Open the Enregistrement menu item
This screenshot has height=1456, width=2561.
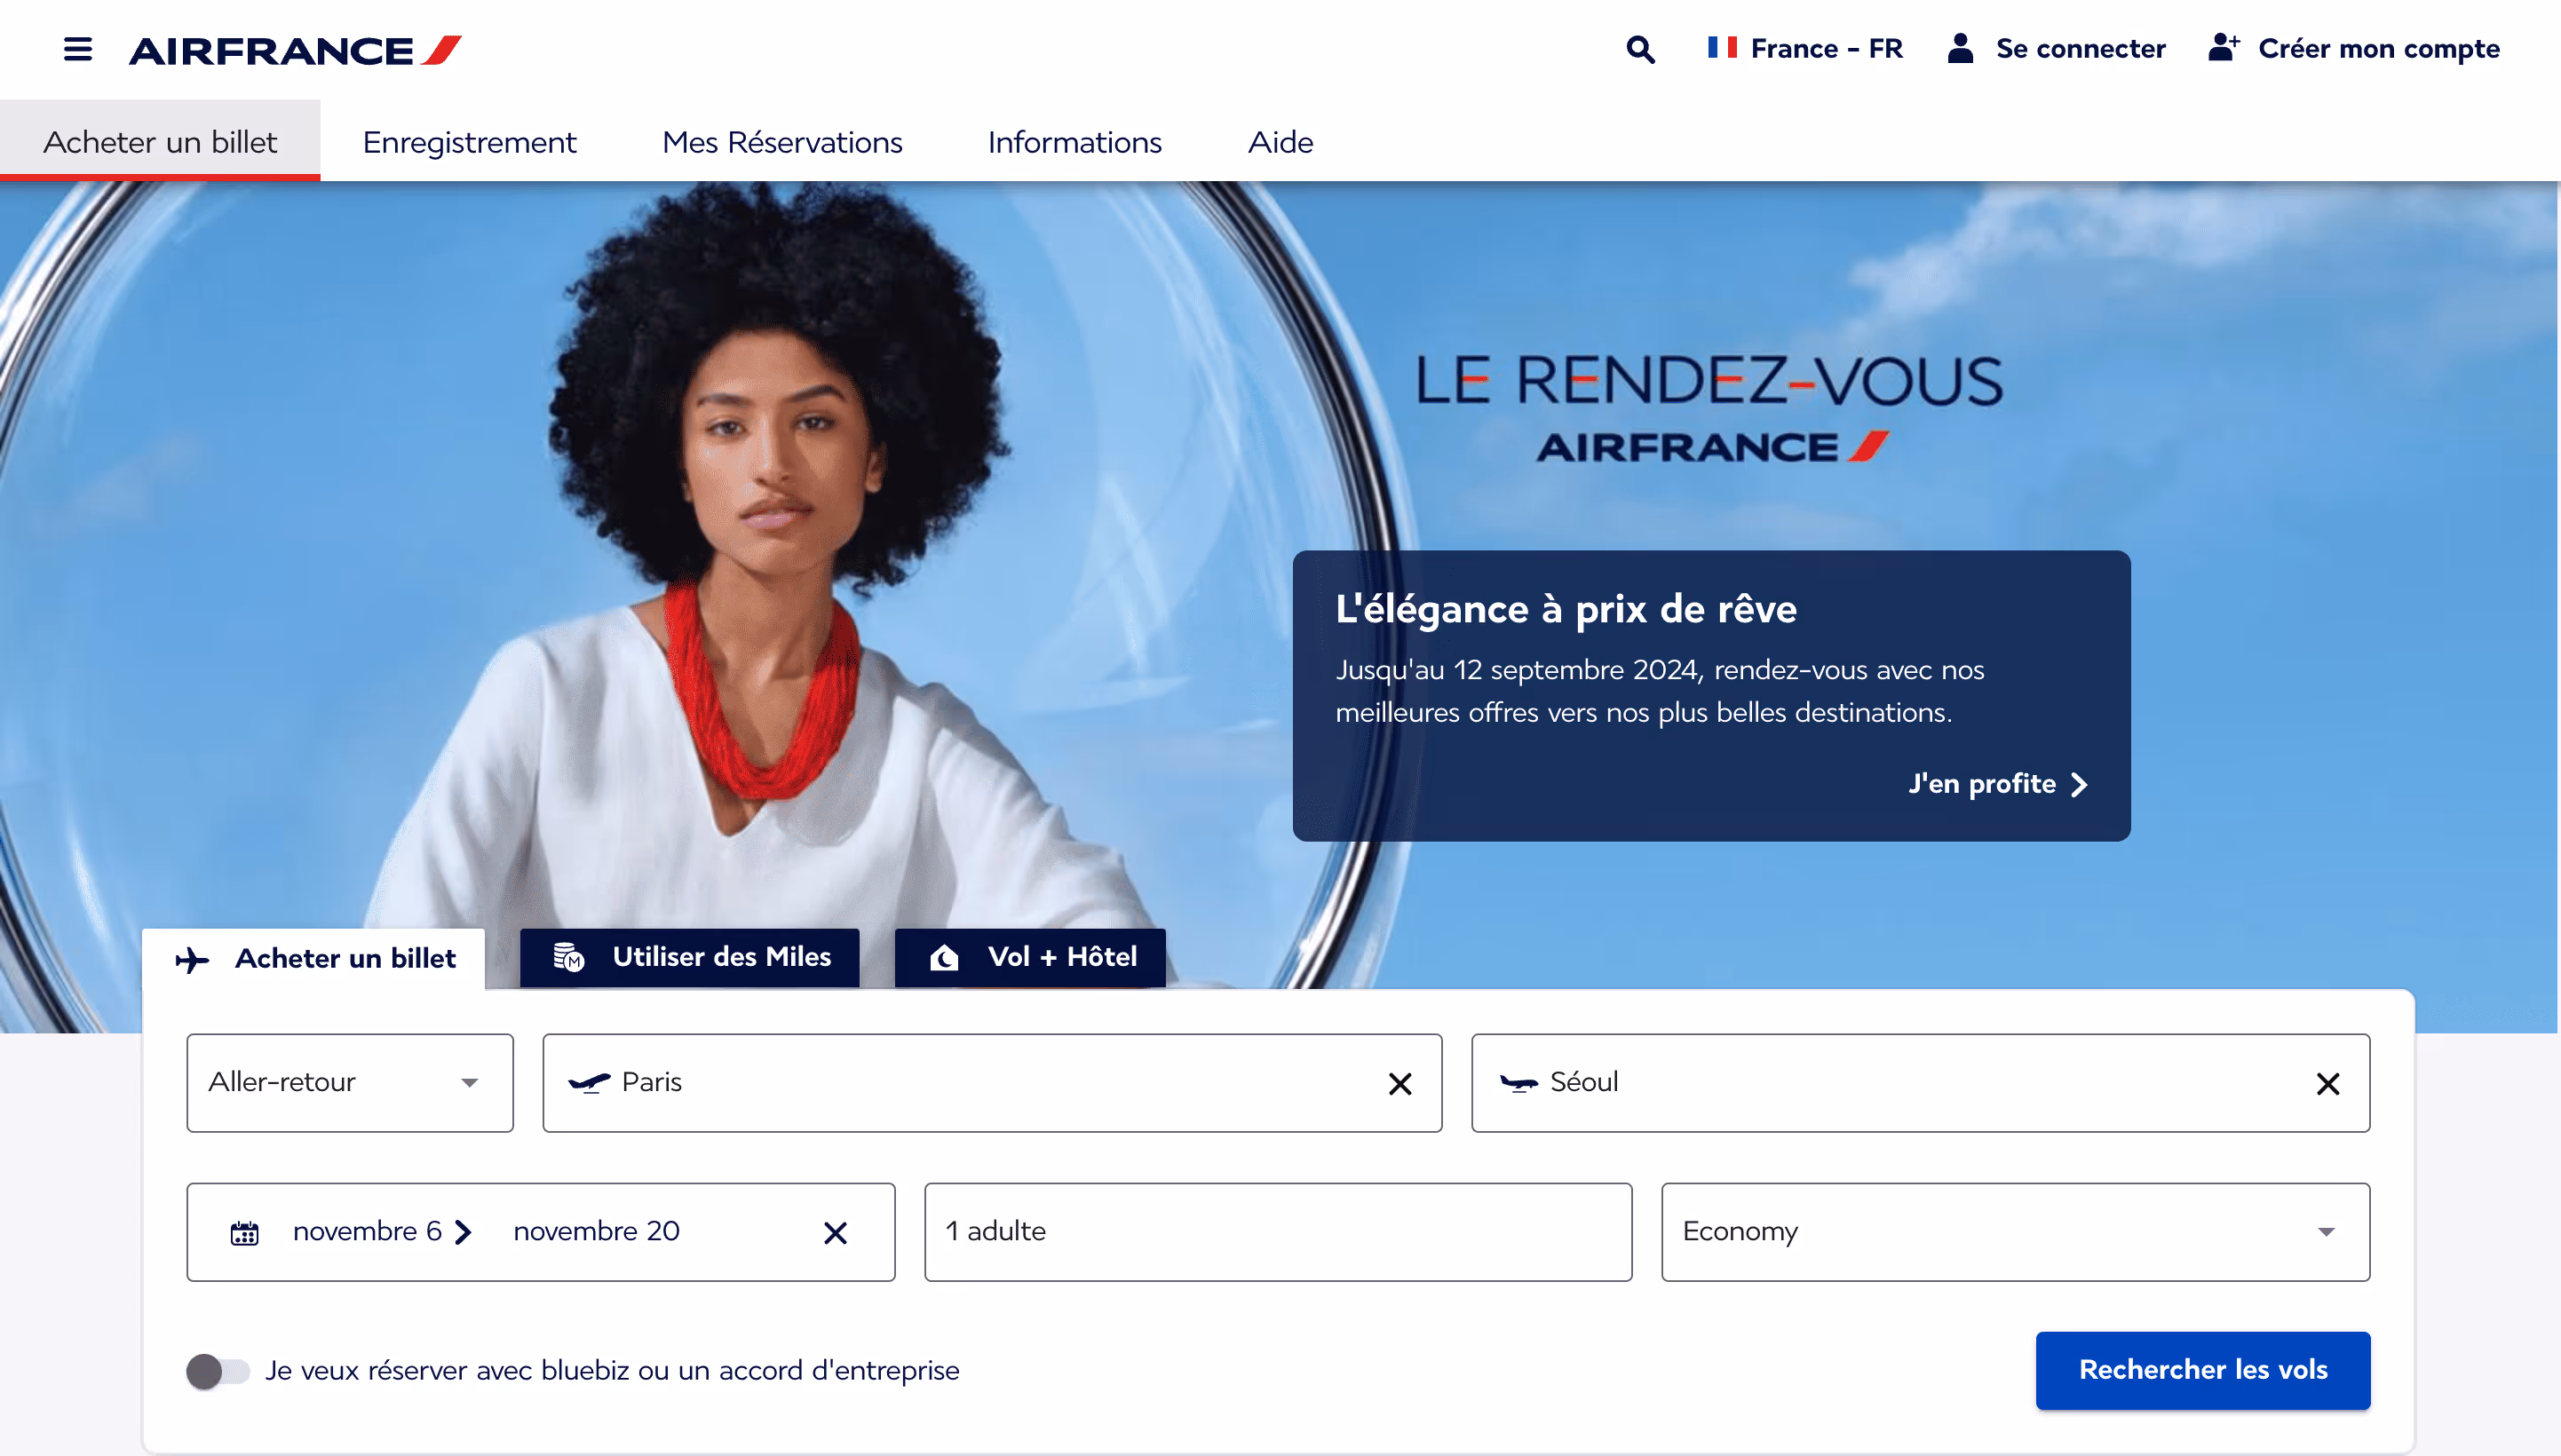point(469,141)
